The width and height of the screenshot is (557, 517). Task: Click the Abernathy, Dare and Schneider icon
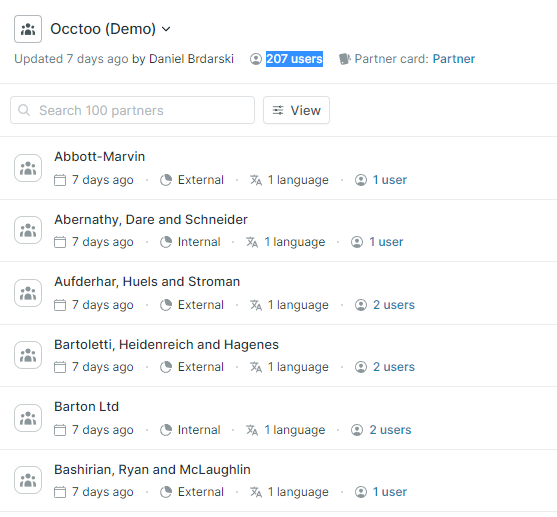28,230
